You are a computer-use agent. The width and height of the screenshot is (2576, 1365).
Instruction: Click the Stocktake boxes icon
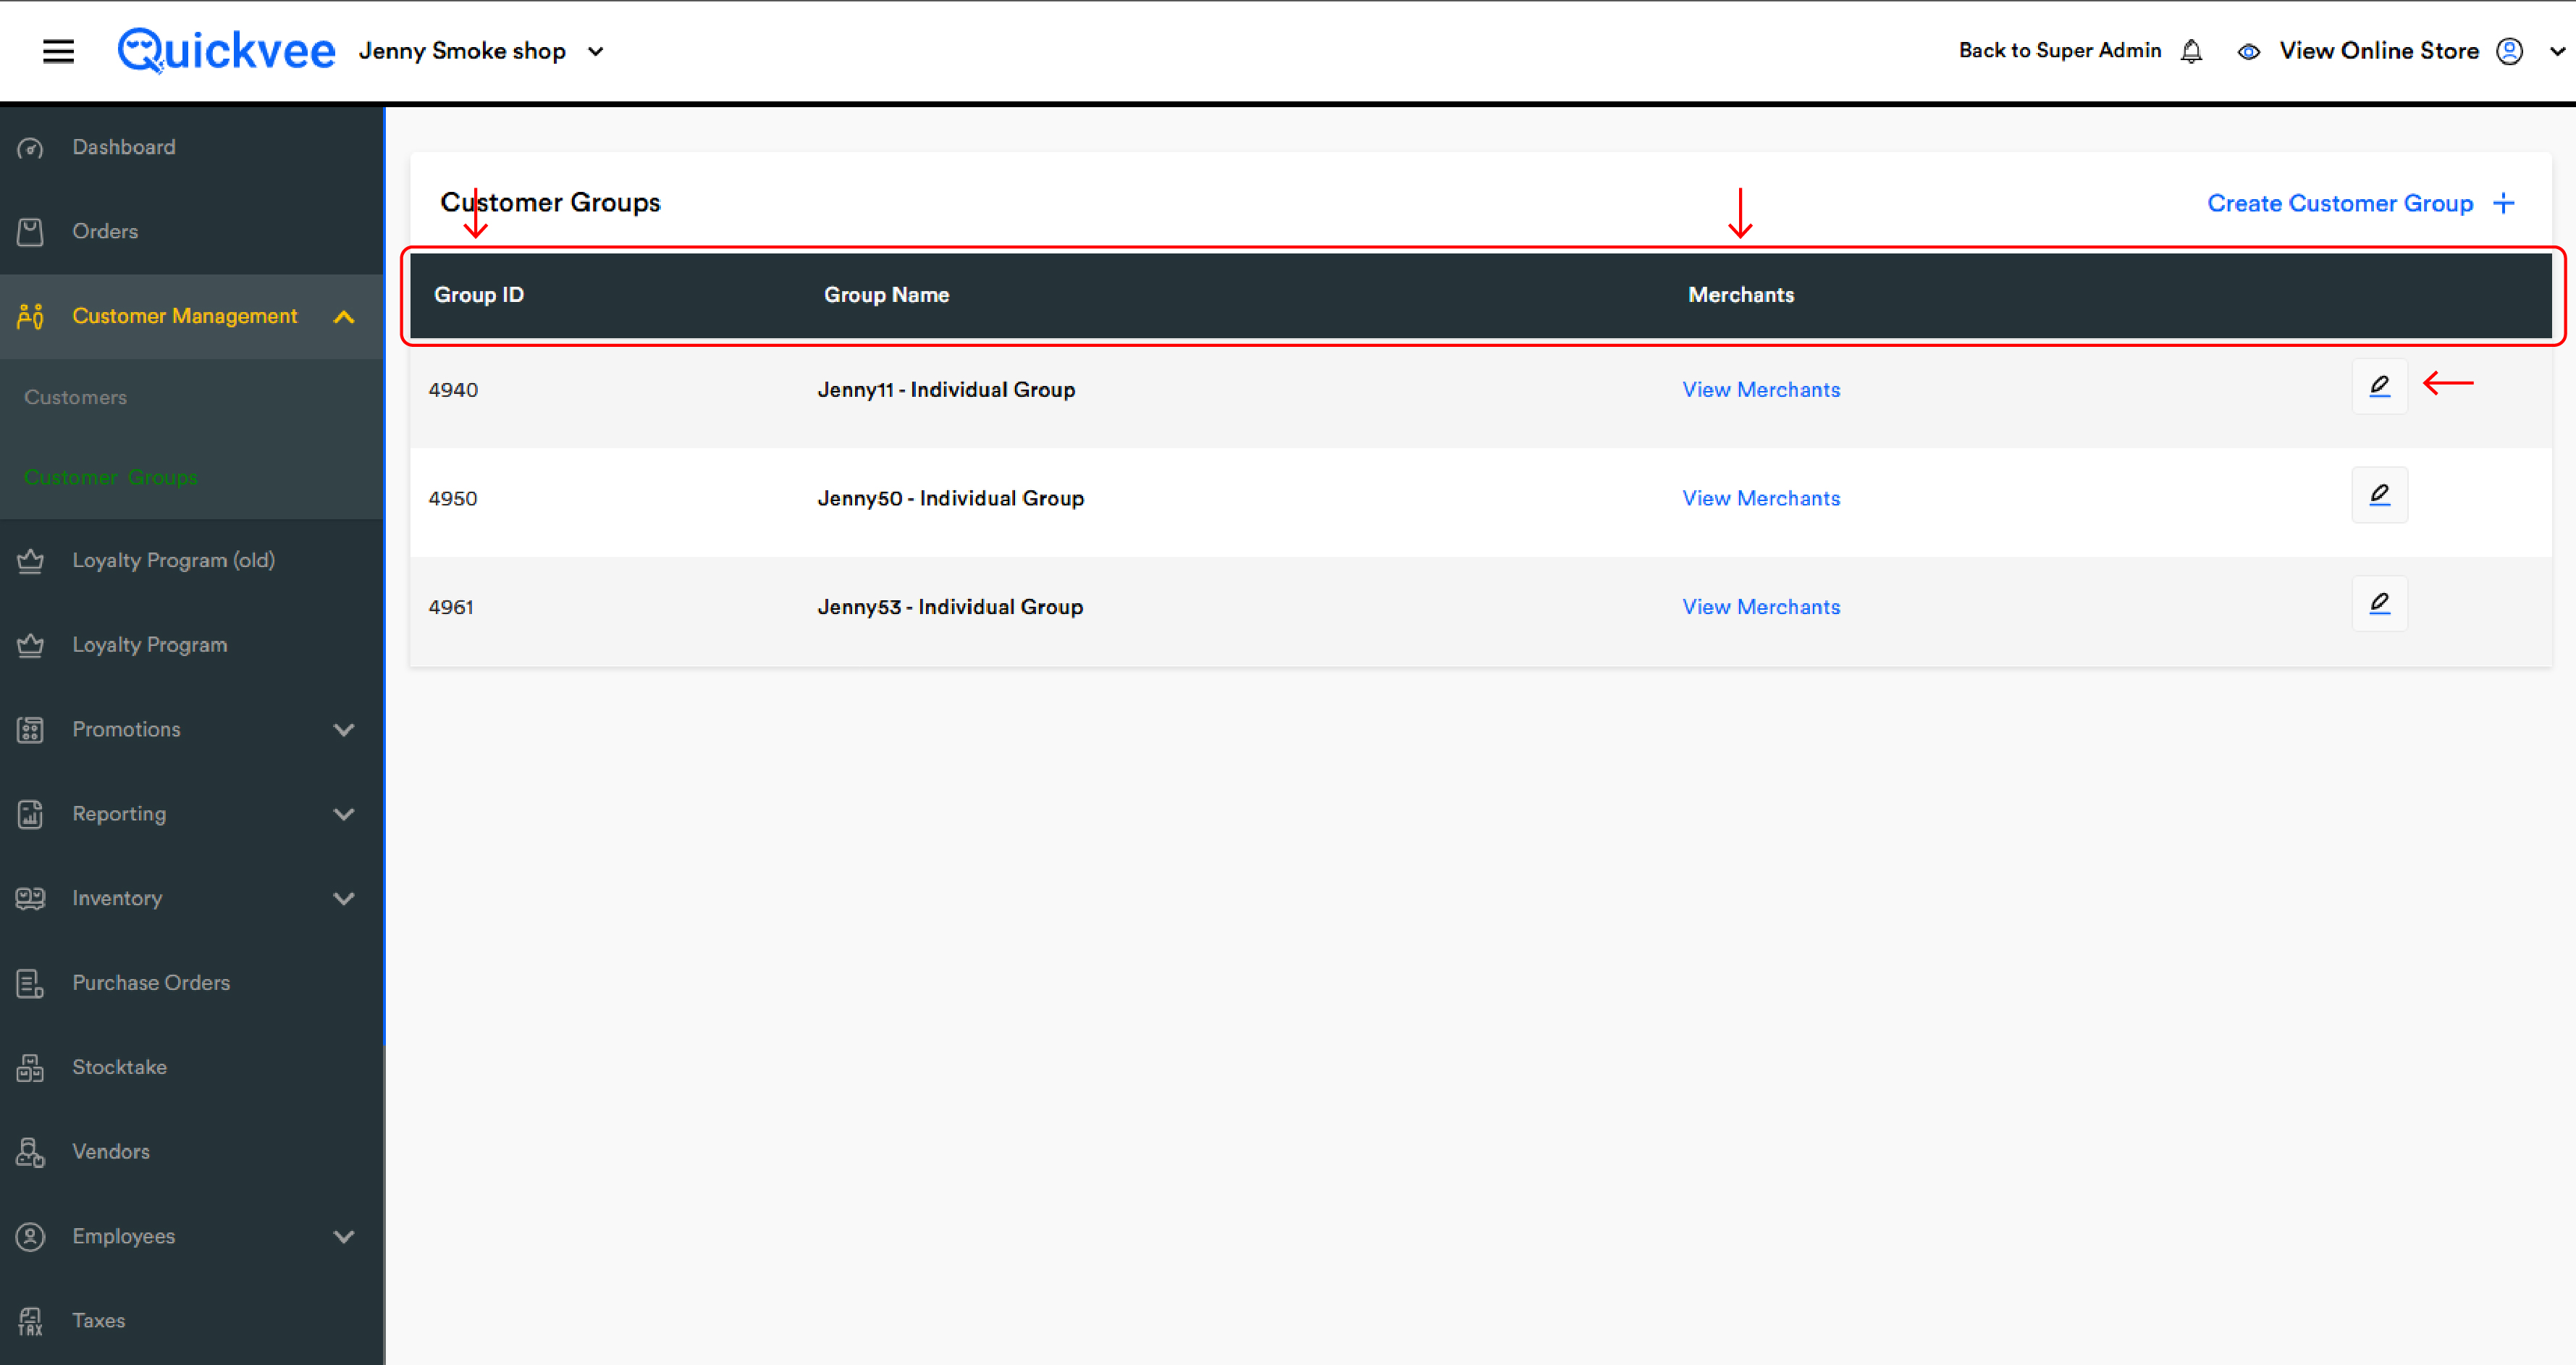[30, 1067]
